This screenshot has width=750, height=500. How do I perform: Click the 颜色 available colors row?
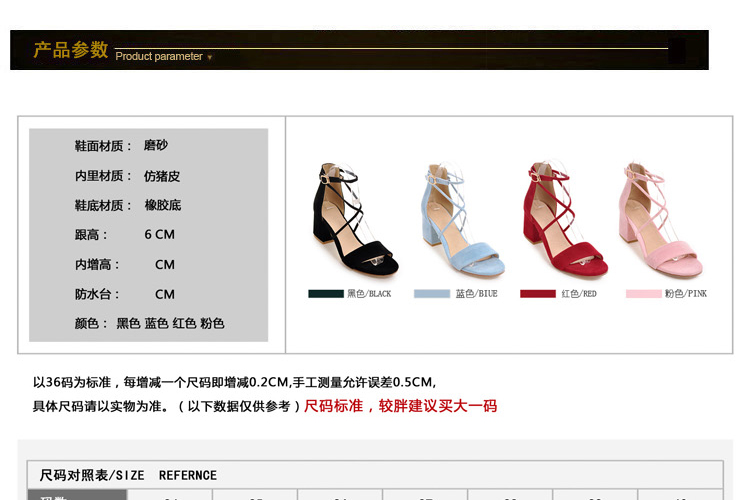click(x=149, y=324)
